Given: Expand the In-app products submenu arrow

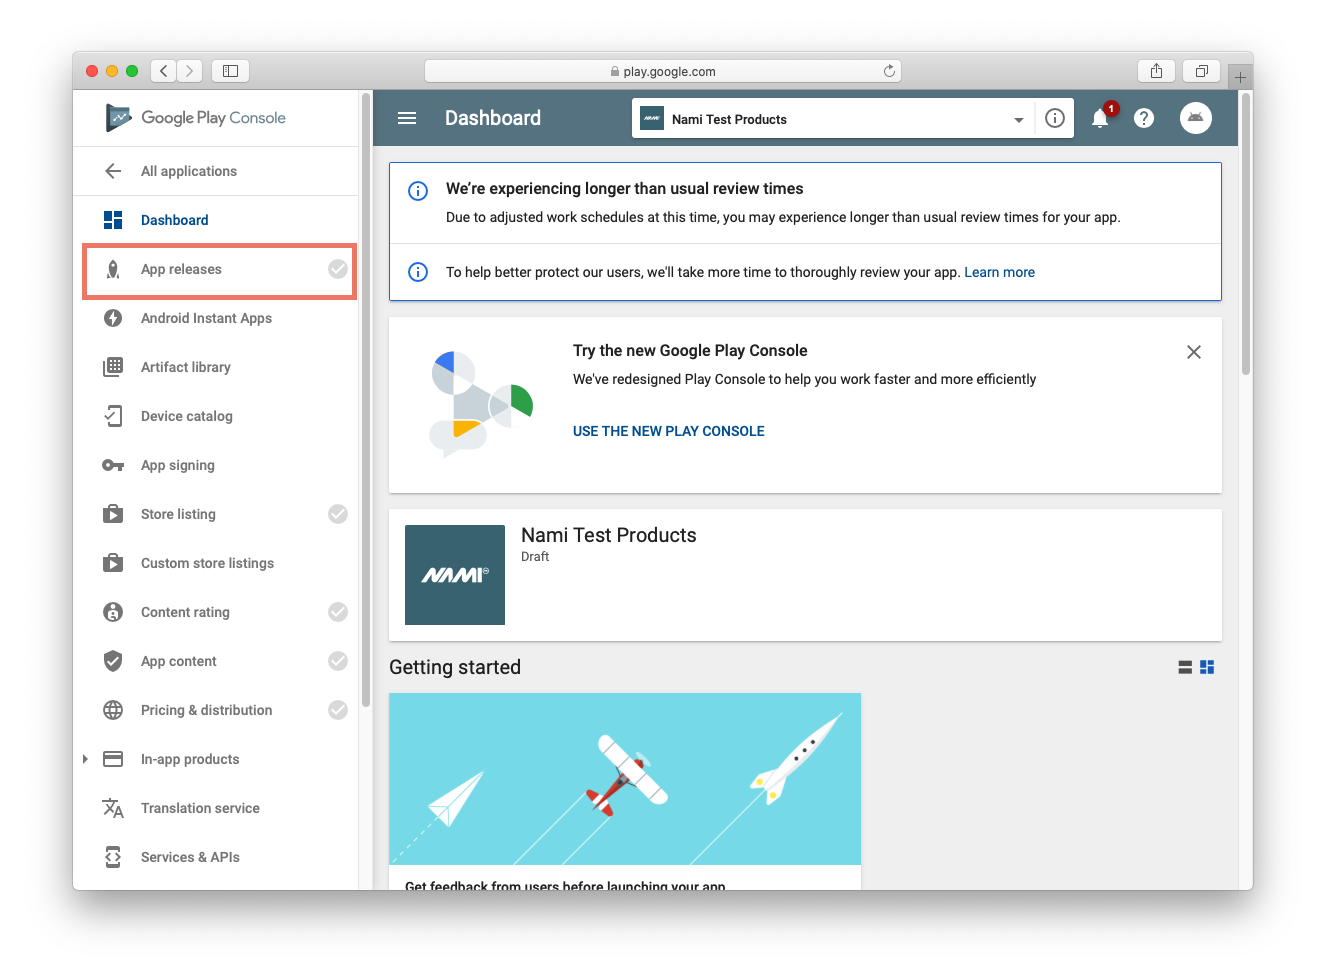Looking at the screenshot, I should (x=85, y=759).
